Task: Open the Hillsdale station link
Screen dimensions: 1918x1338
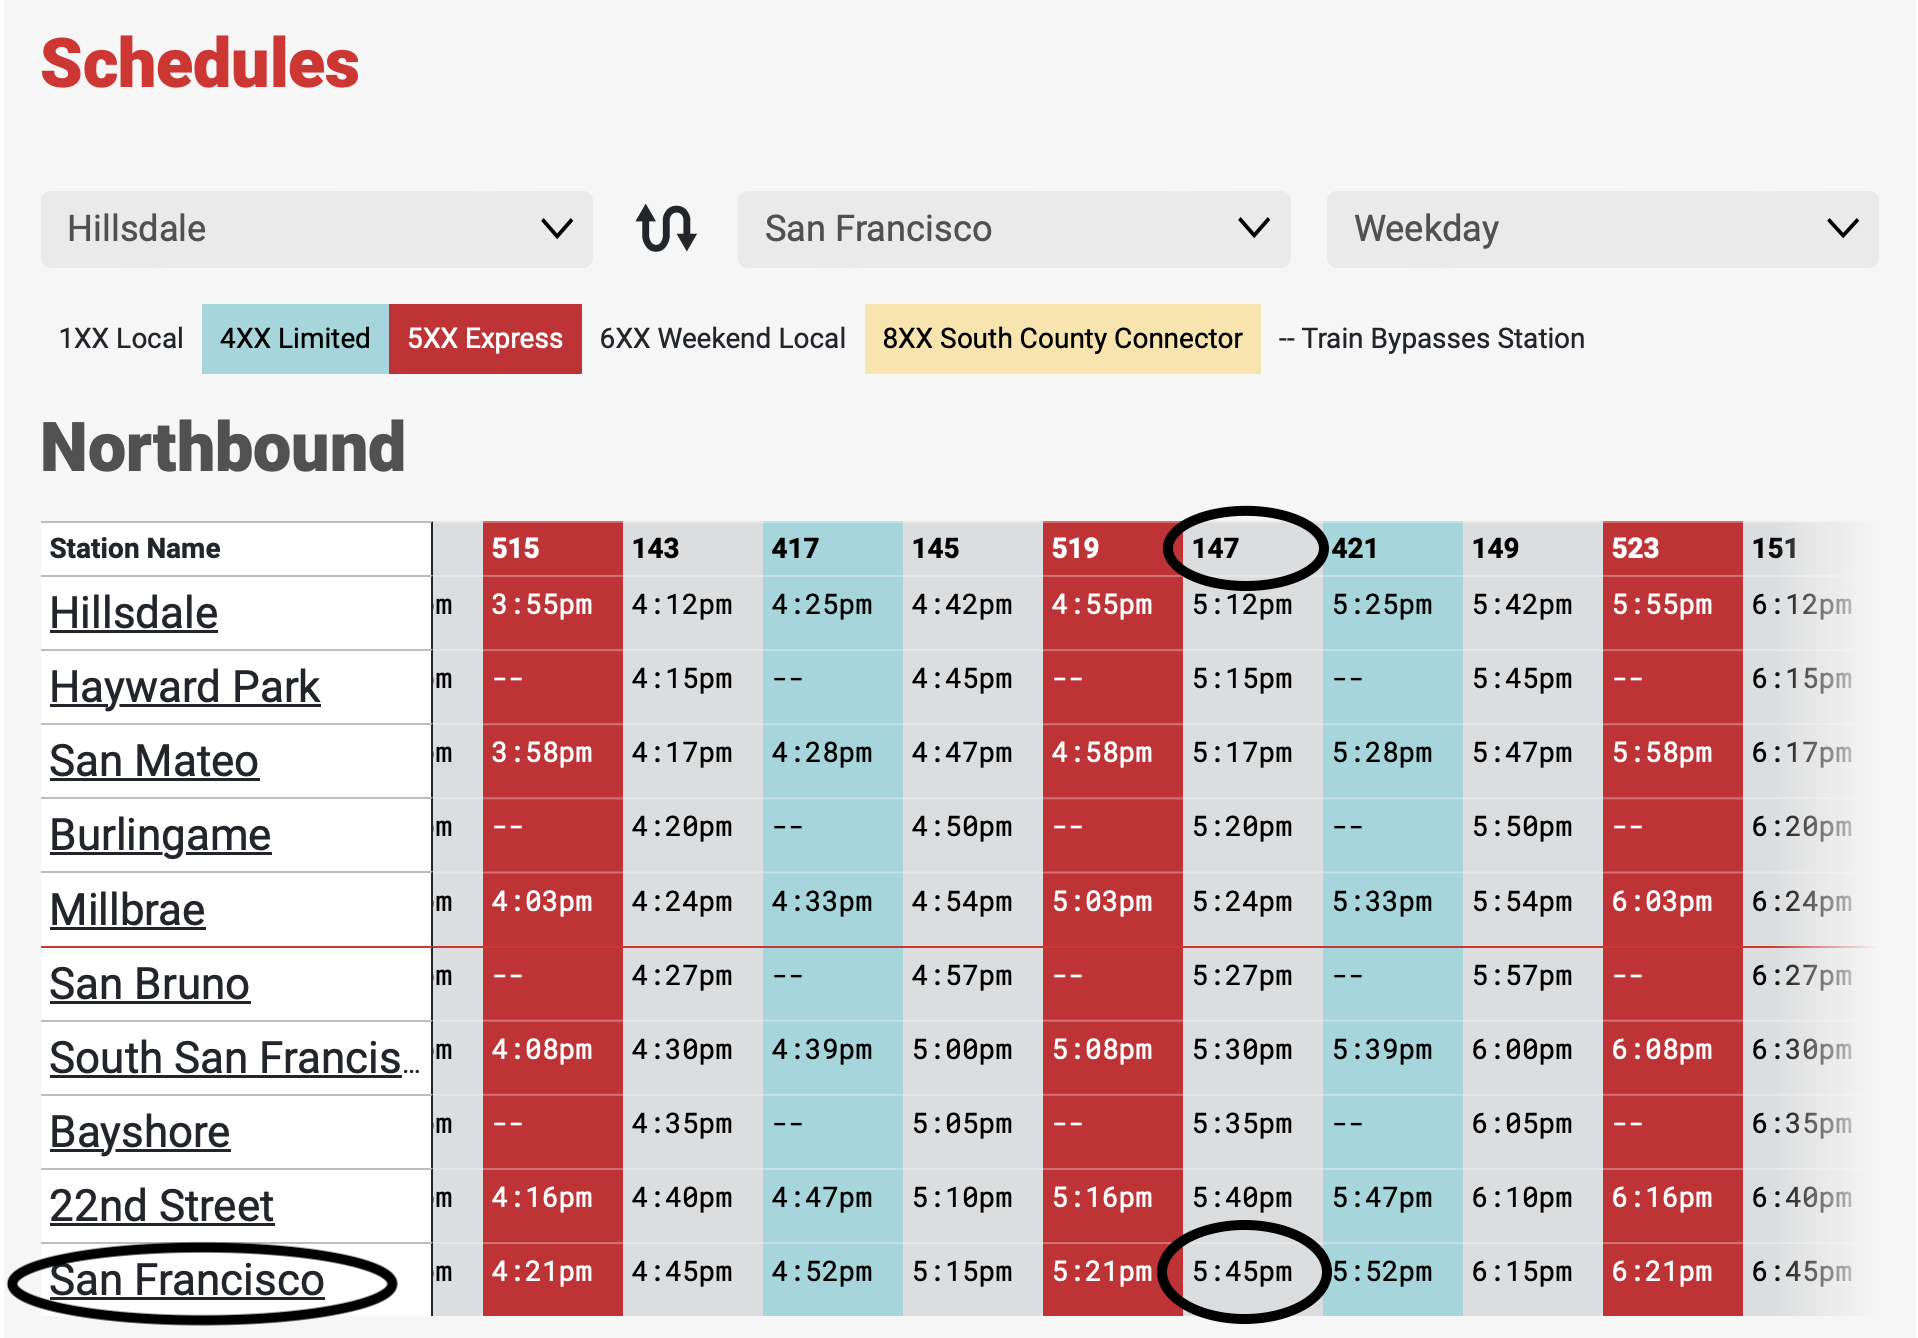Action: point(134,612)
